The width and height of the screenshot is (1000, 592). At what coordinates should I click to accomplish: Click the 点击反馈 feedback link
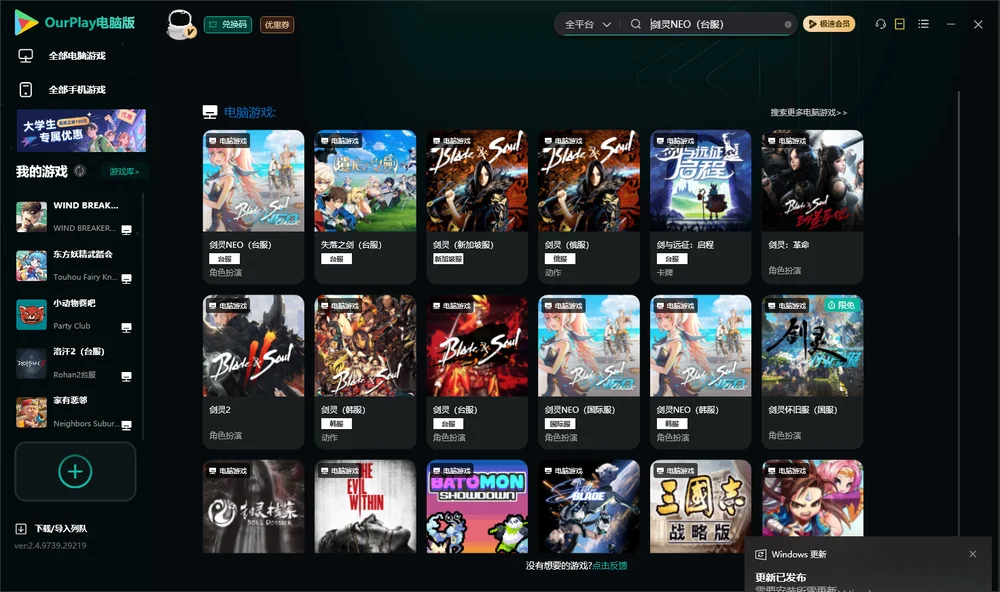pos(610,566)
